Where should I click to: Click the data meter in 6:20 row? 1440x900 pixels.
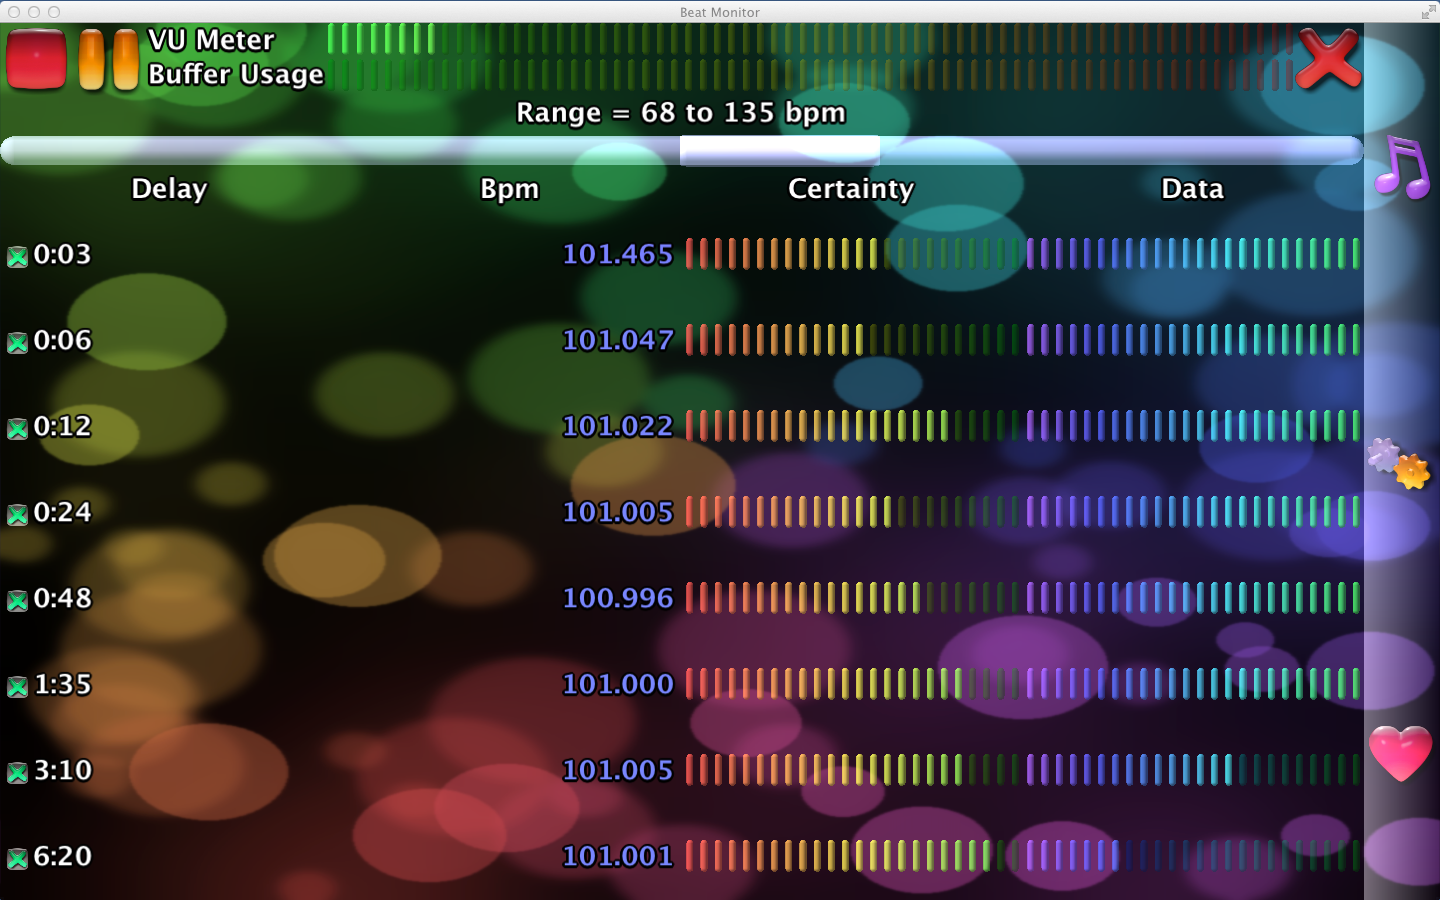pos(1193,856)
